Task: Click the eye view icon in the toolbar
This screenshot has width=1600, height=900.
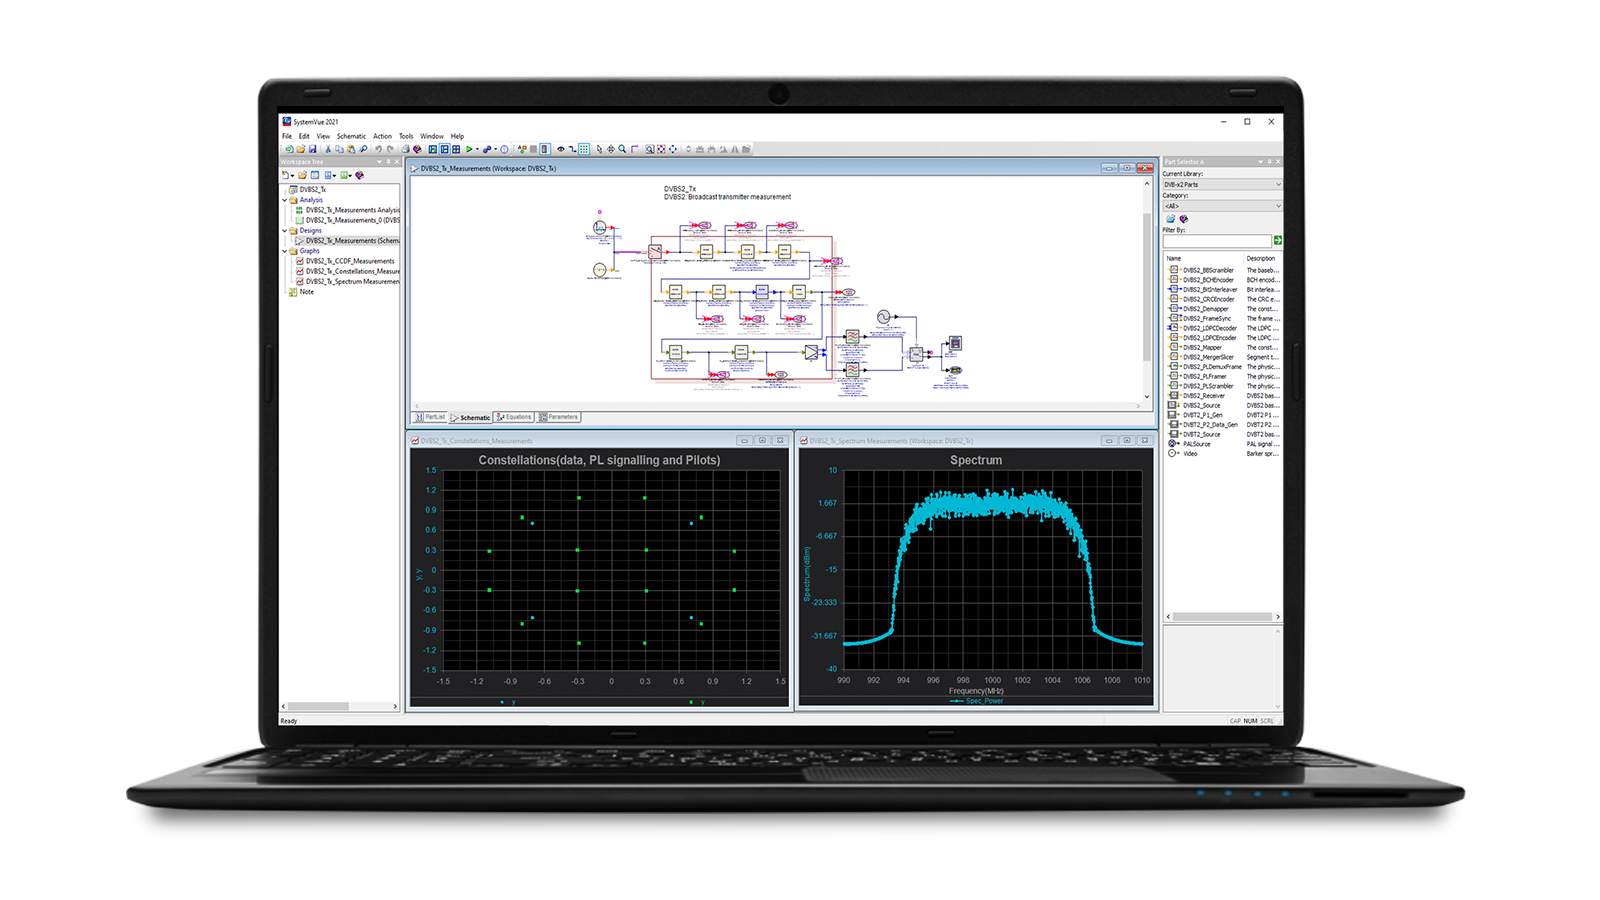Action: pos(560,149)
